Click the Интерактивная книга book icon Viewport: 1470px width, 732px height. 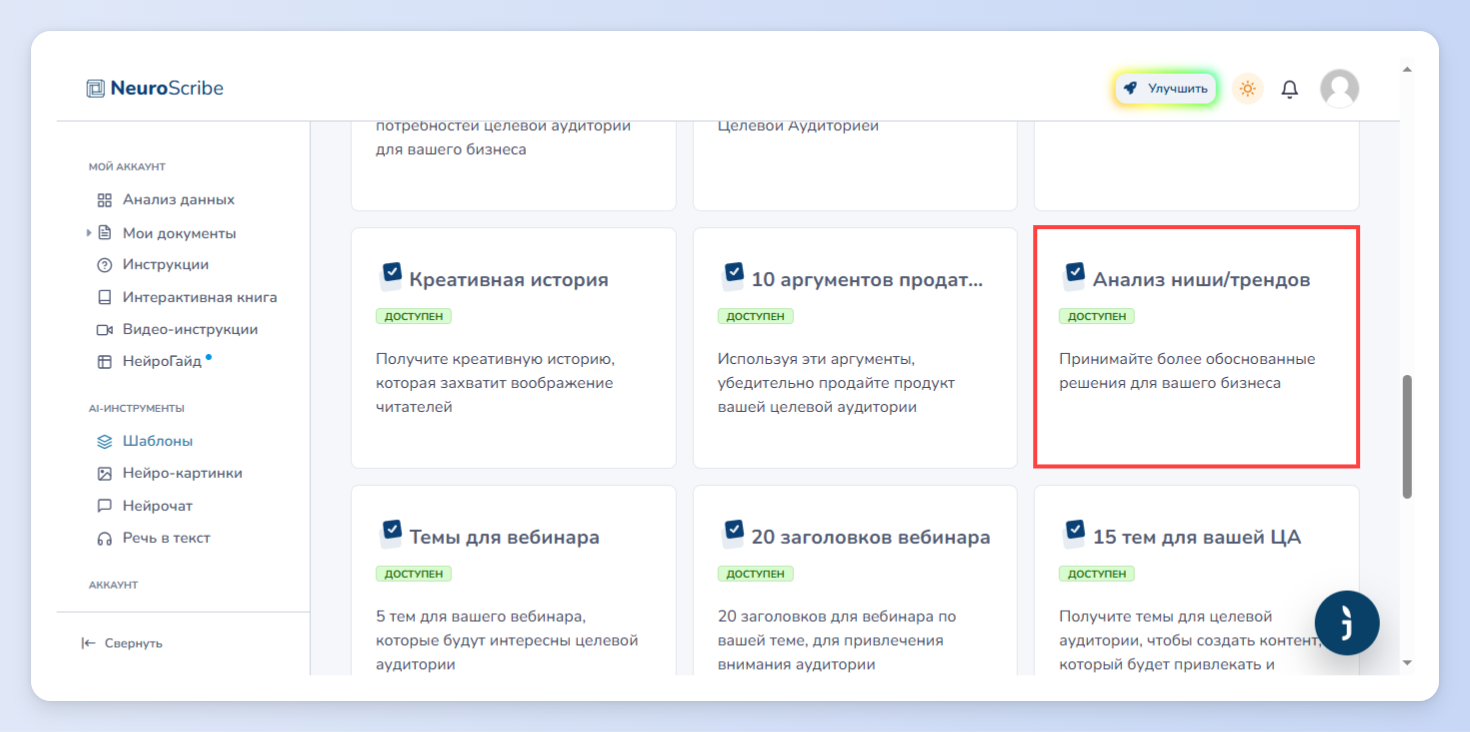[104, 297]
